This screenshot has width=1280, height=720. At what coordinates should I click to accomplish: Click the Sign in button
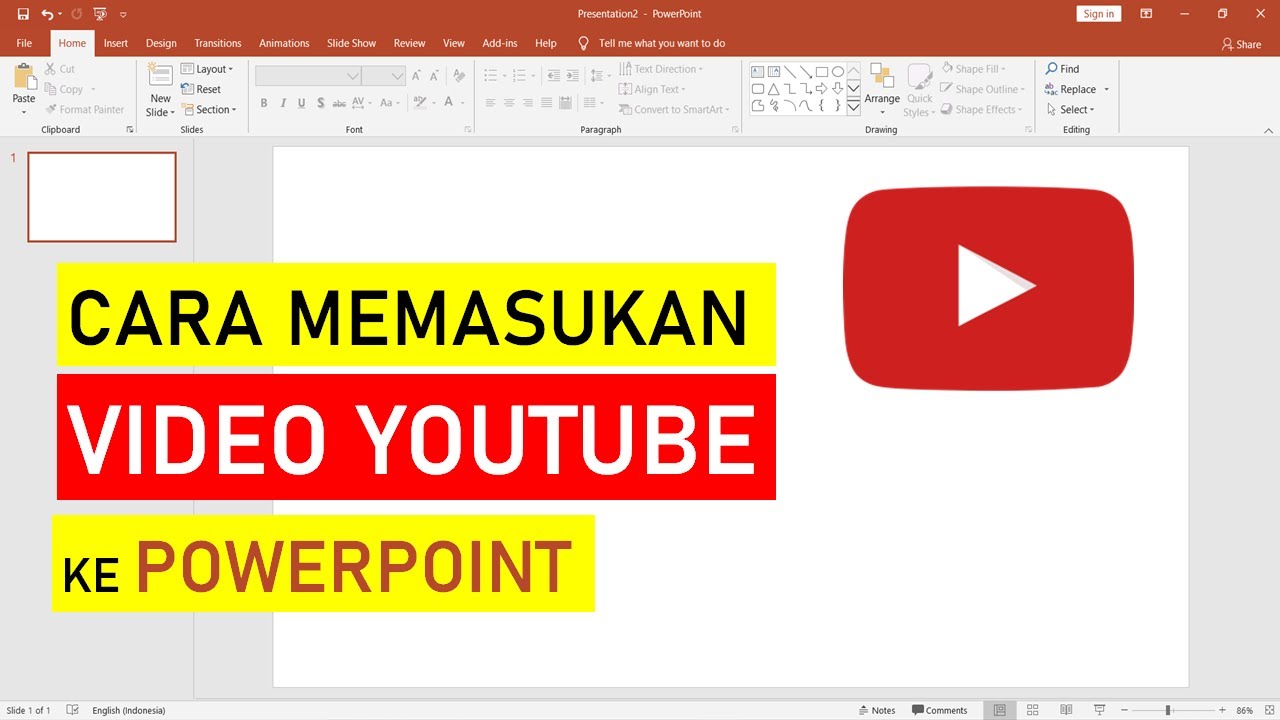click(1098, 14)
